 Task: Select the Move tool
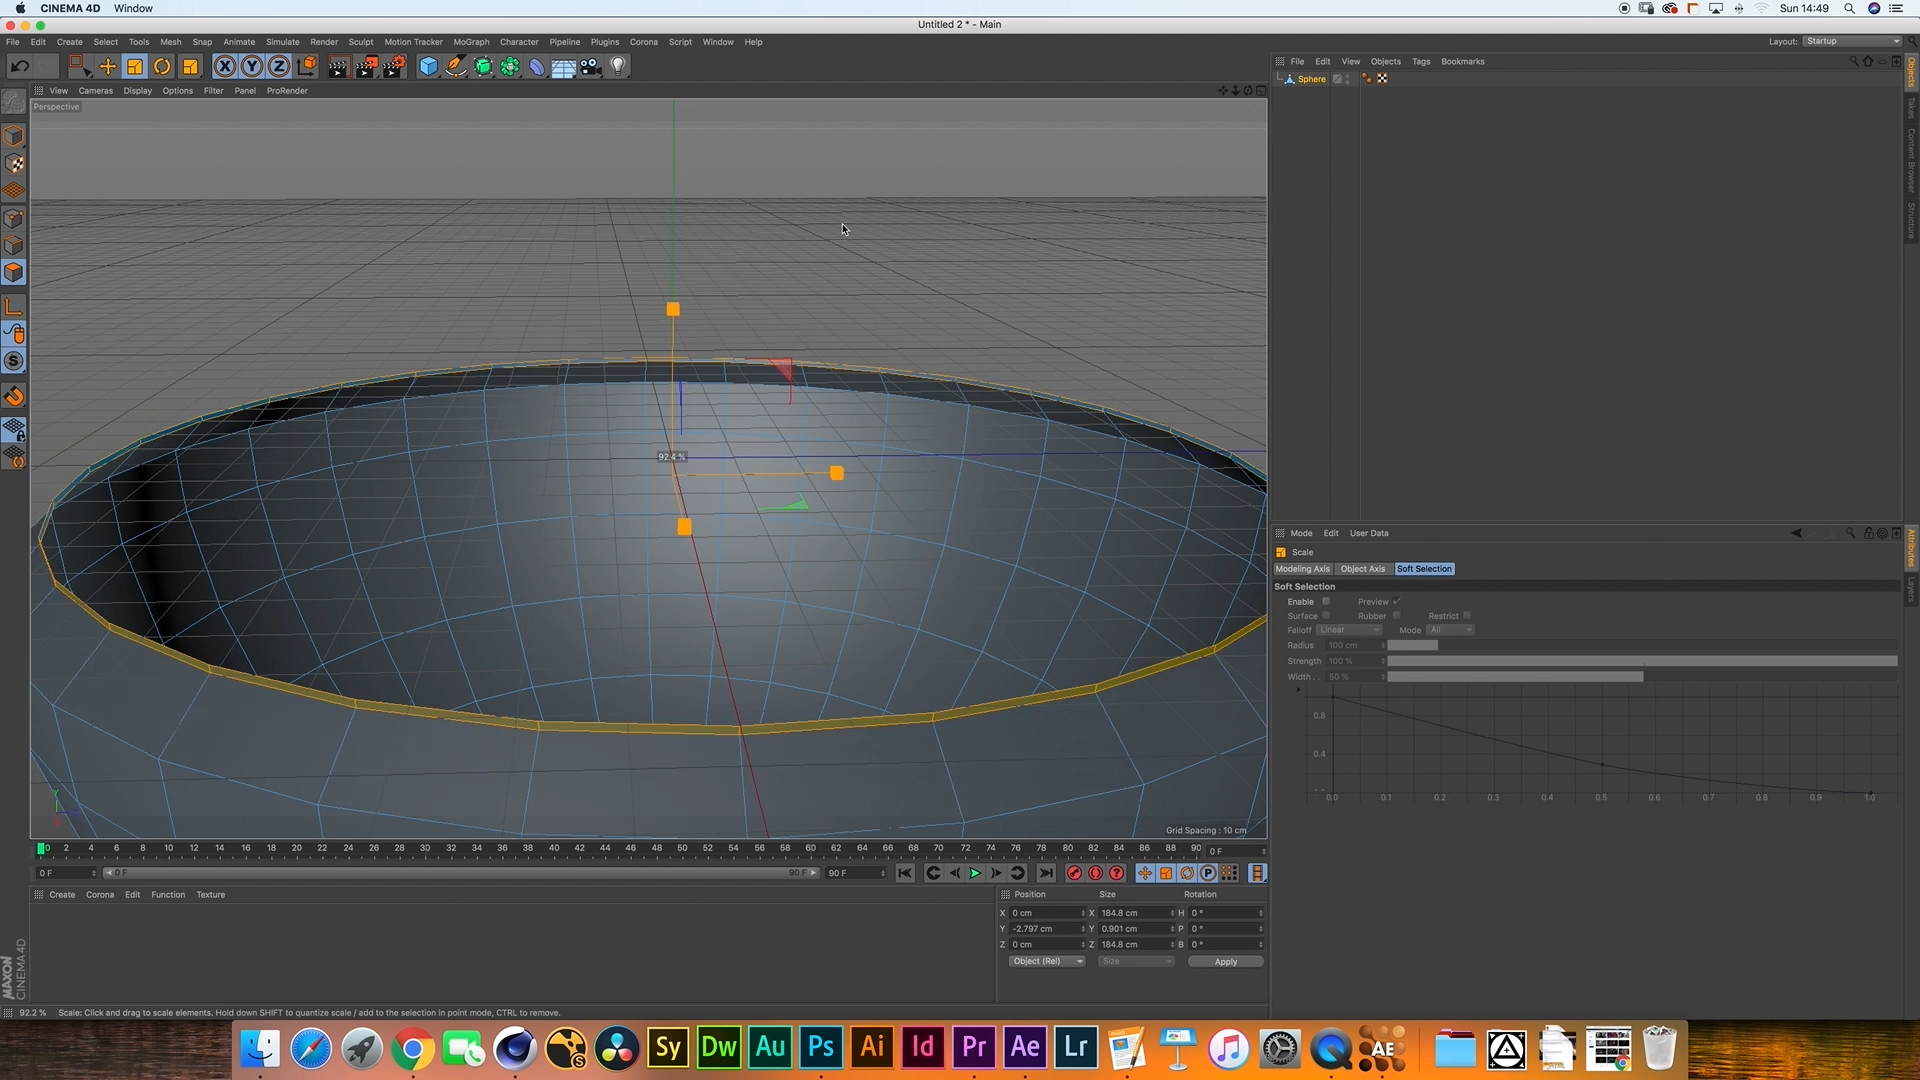(x=107, y=67)
